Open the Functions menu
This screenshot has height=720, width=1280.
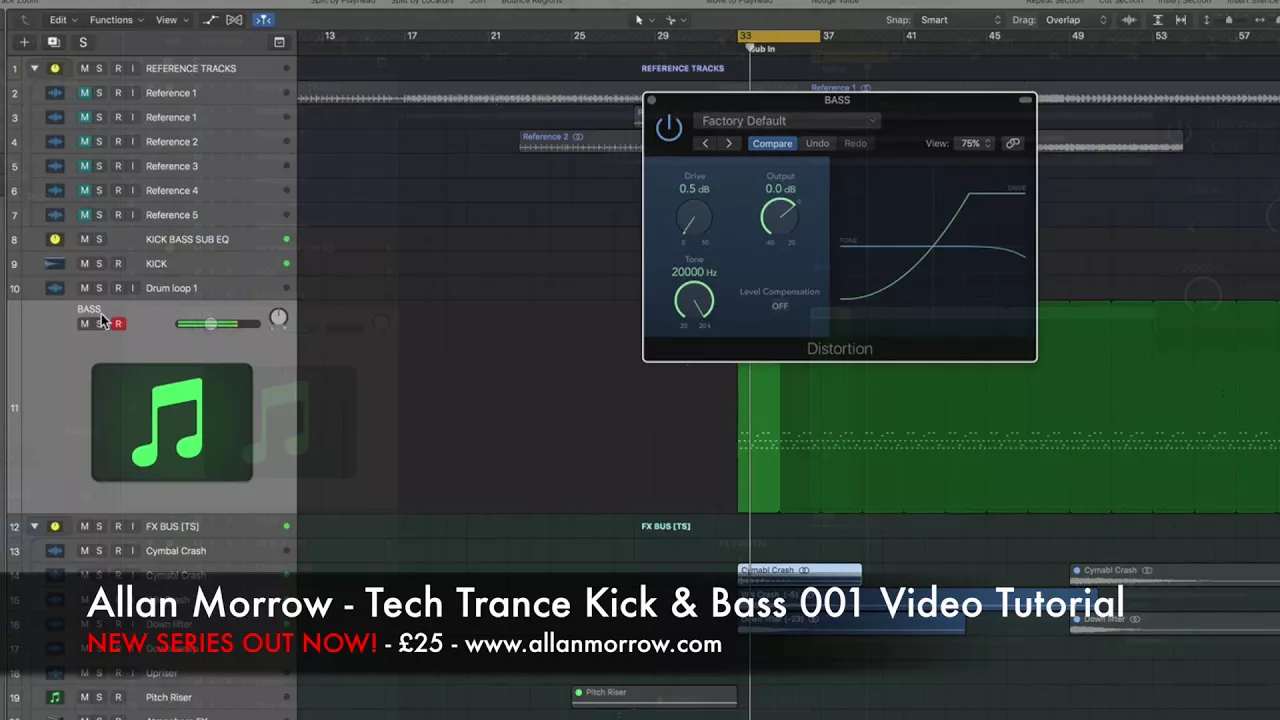click(116, 20)
